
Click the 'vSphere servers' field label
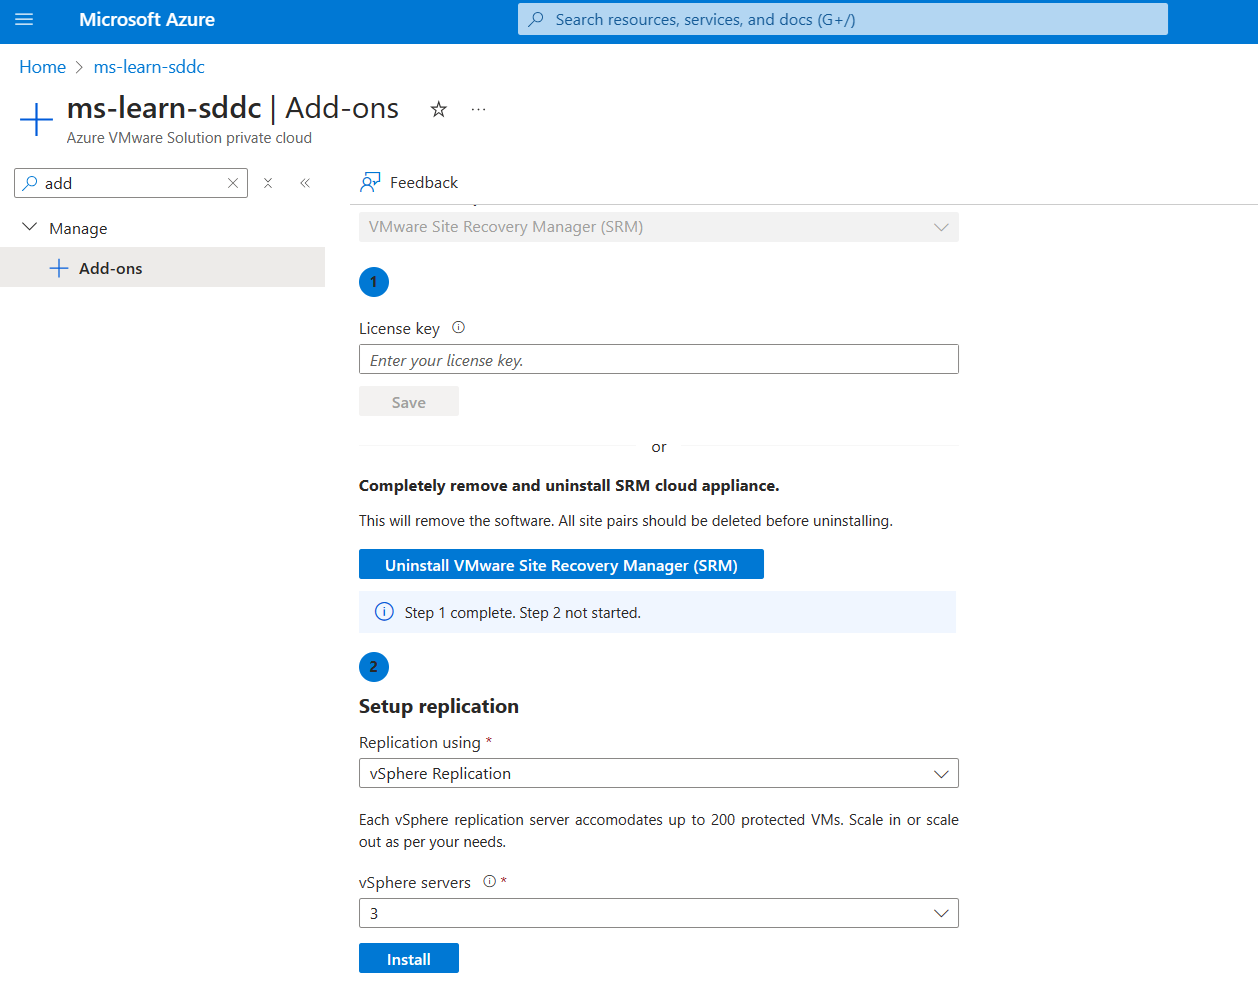pos(415,883)
